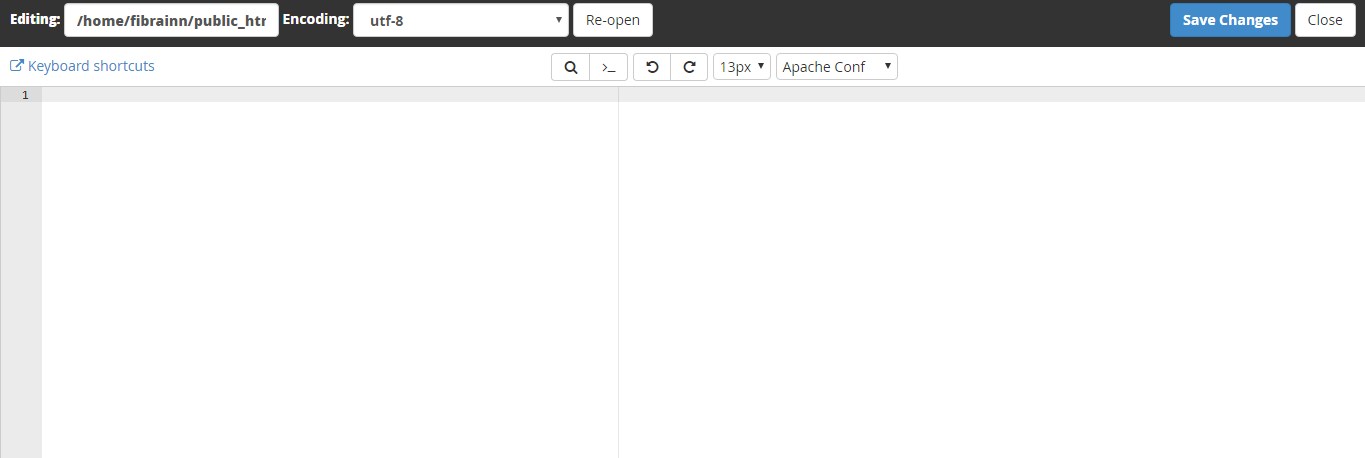Select line number 1 in the gutter

coord(25,95)
